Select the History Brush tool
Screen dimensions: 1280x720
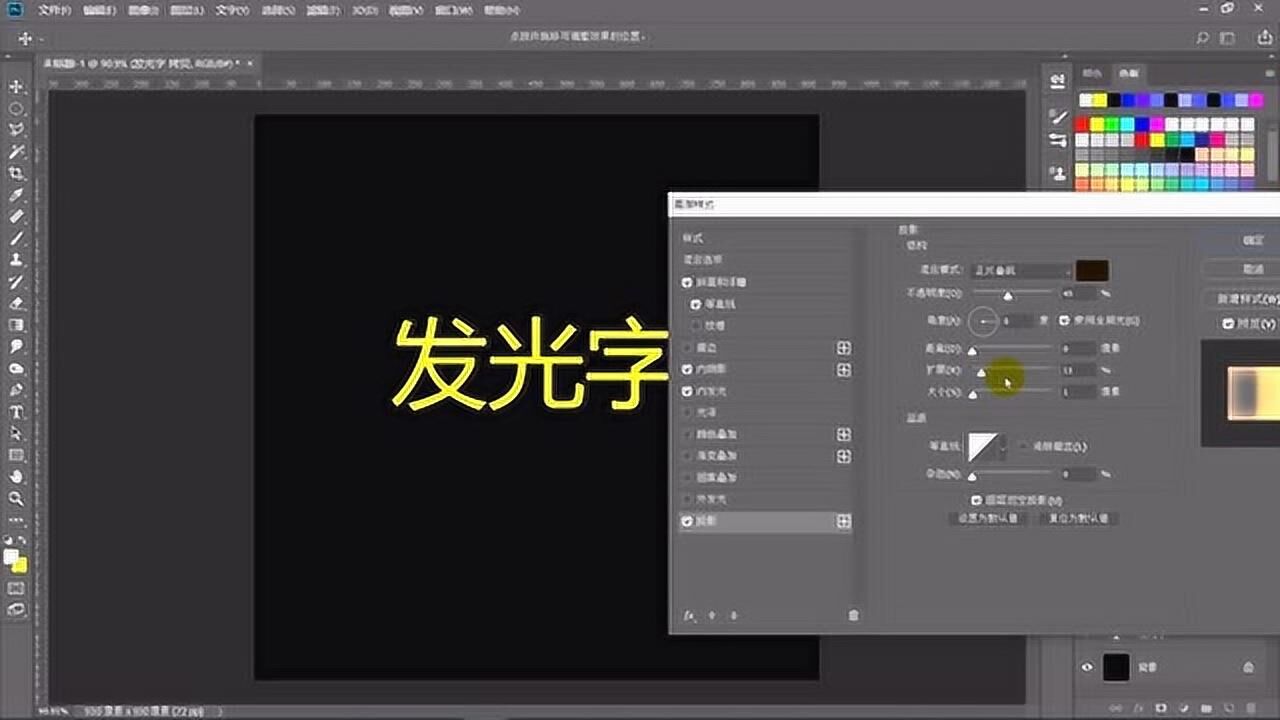click(x=16, y=282)
